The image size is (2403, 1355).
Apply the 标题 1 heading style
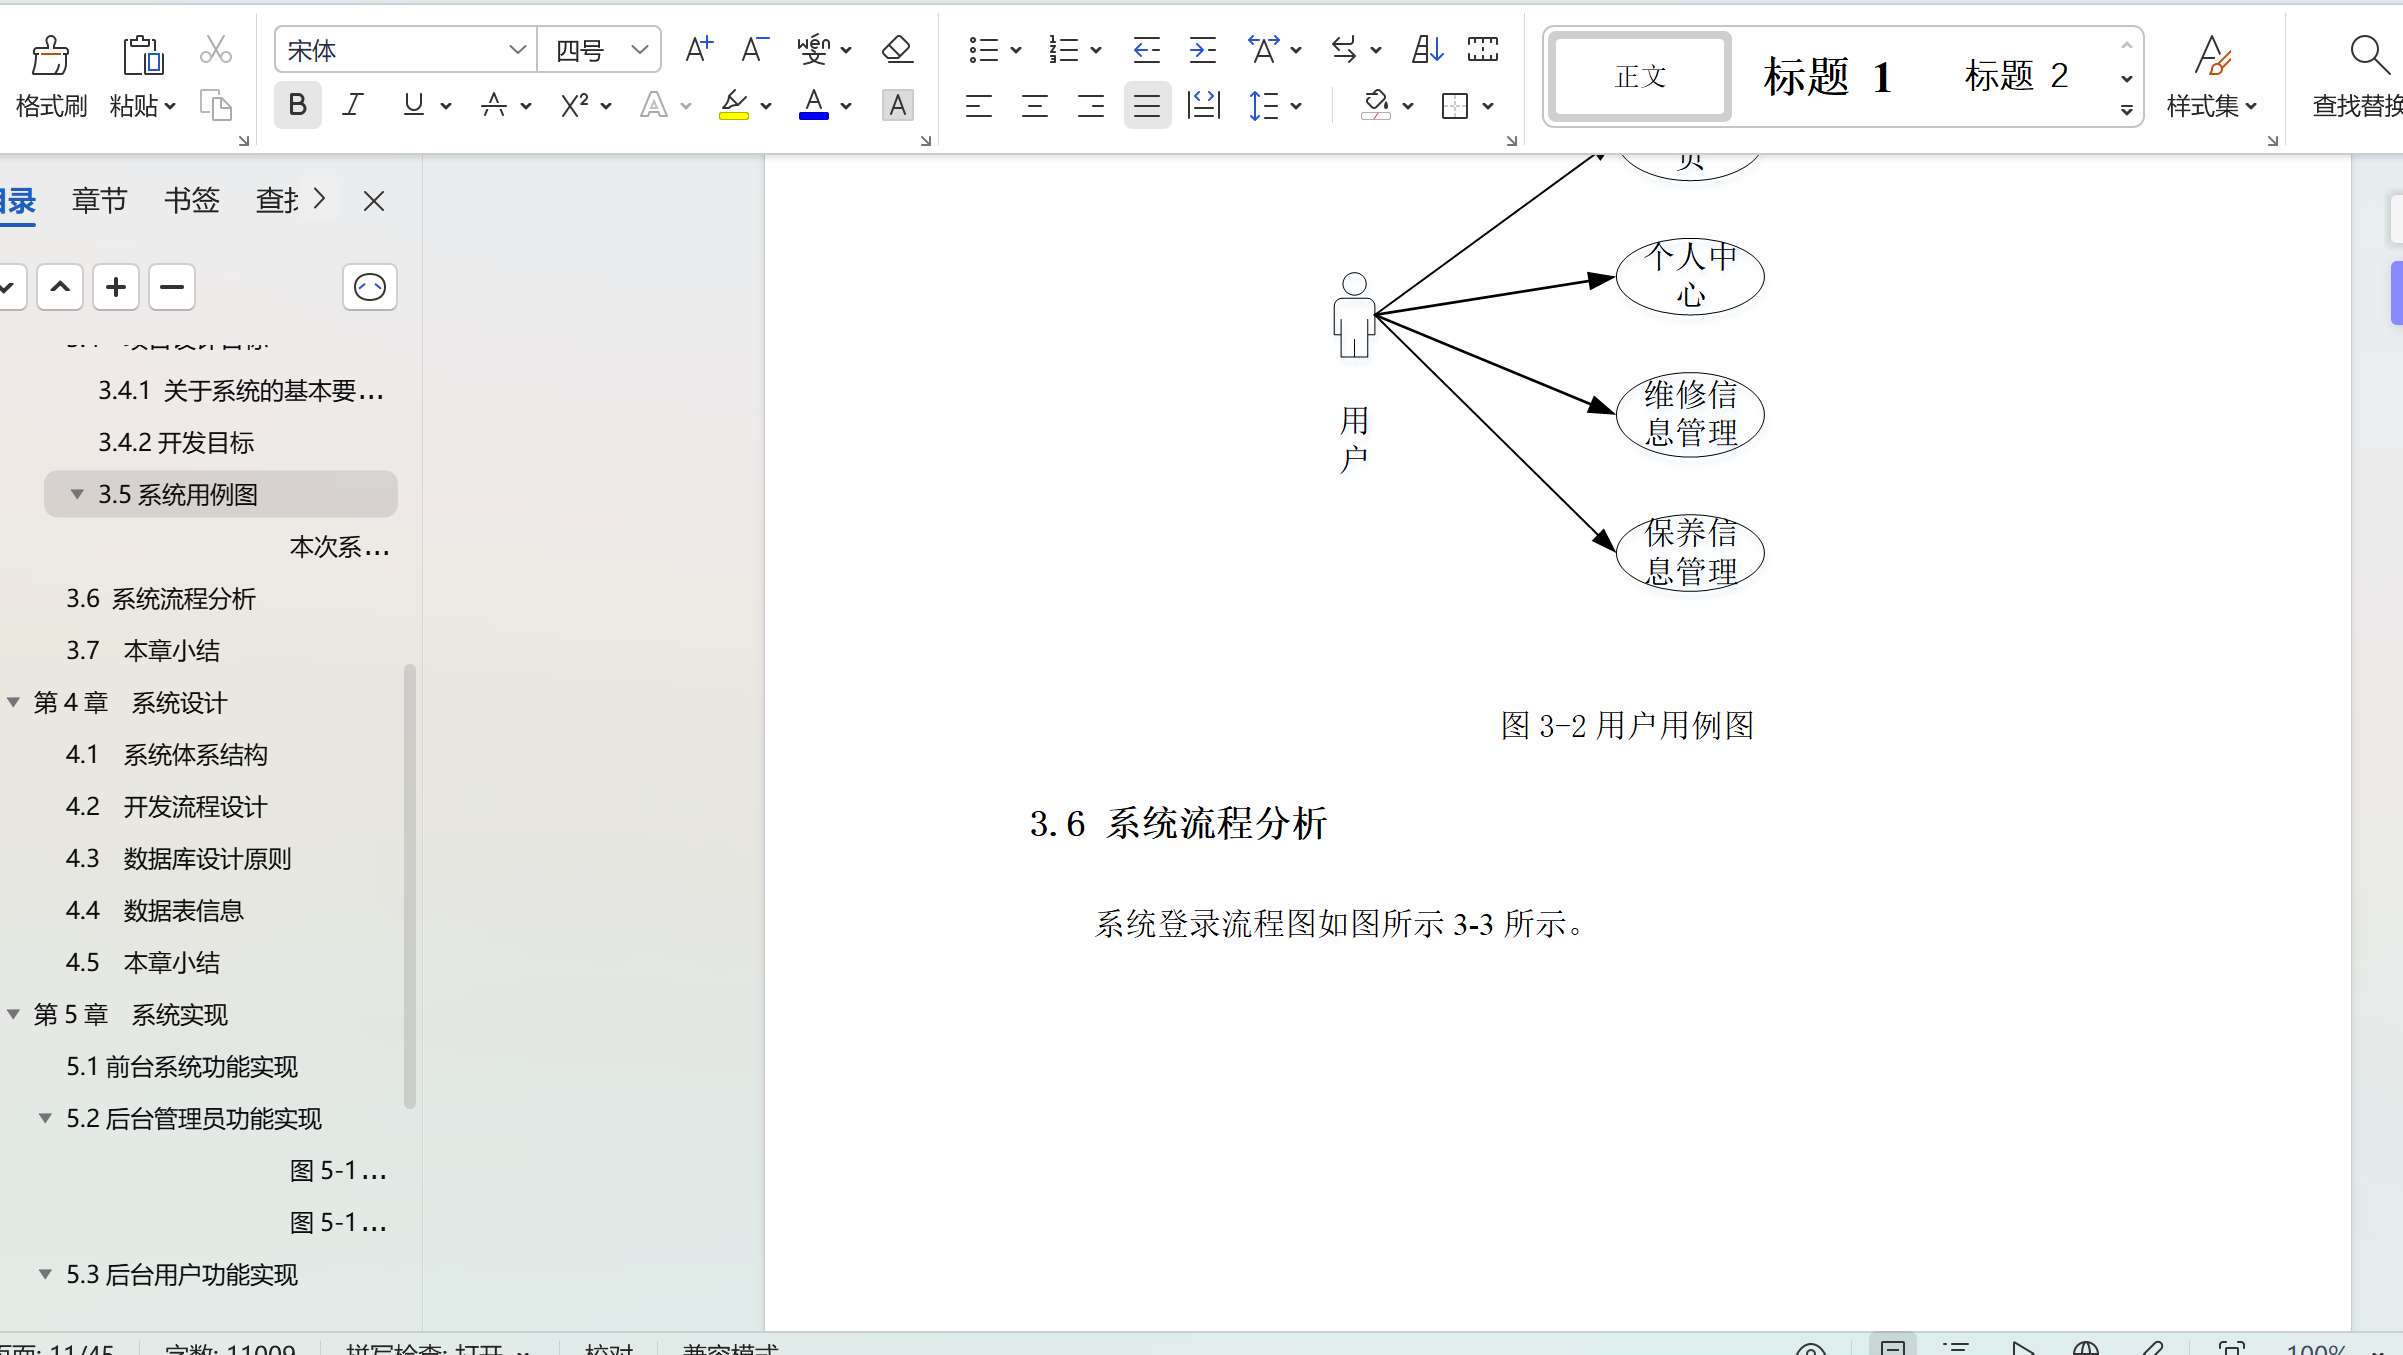click(x=1829, y=76)
